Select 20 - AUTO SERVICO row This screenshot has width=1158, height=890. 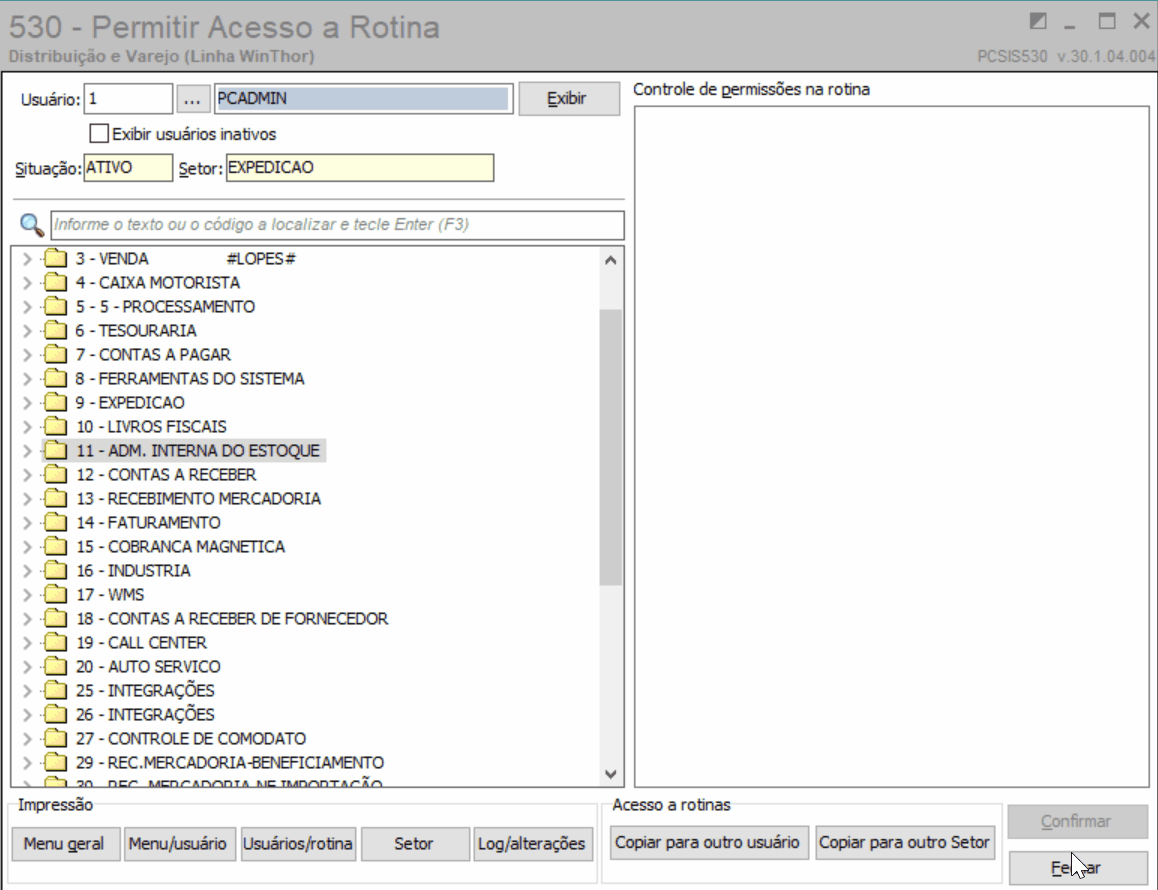click(x=148, y=667)
